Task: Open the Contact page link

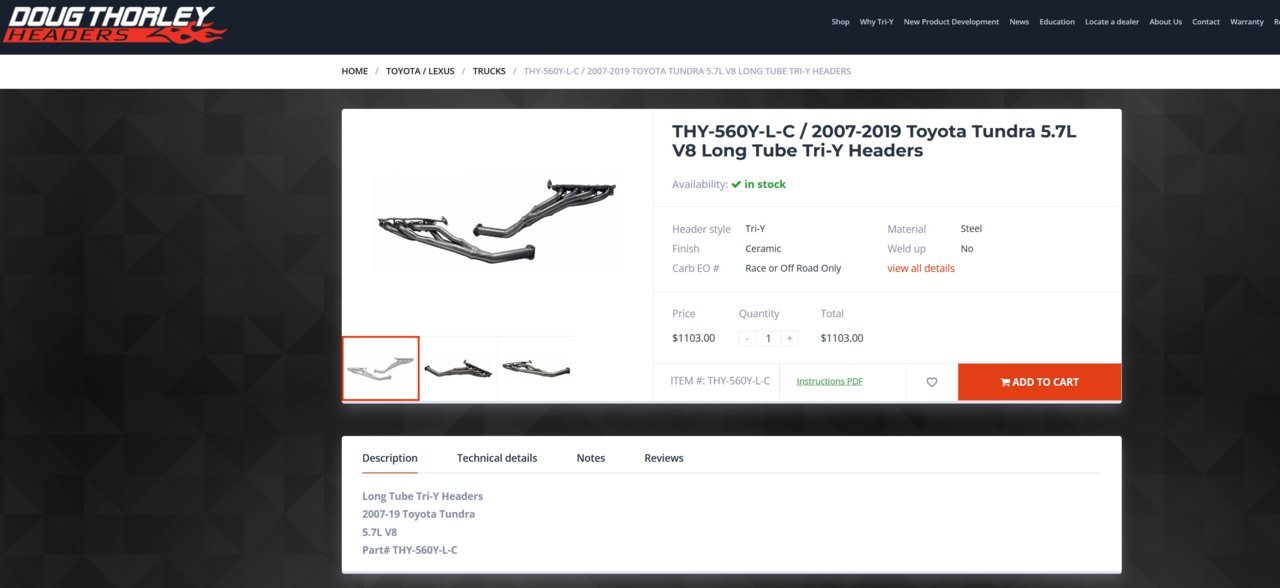Action: pos(1206,22)
